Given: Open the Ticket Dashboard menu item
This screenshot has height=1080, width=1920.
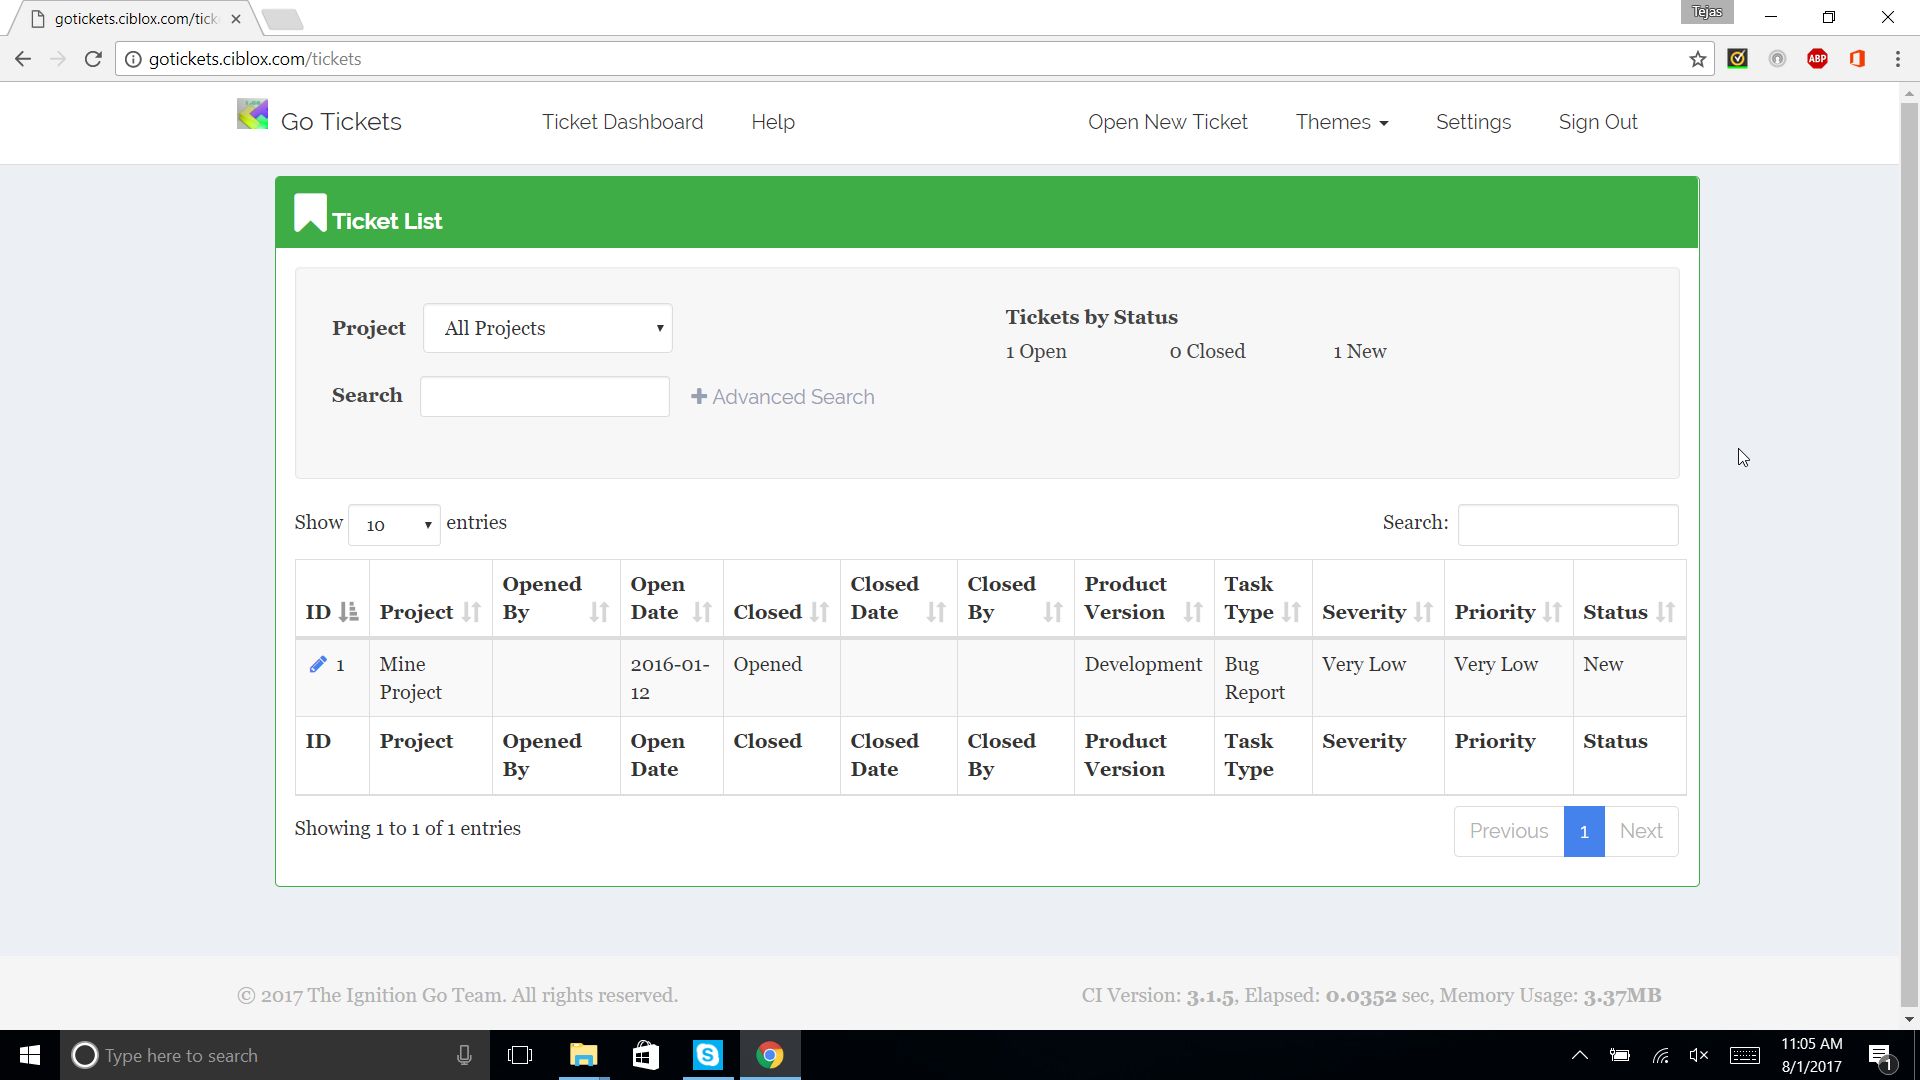Looking at the screenshot, I should click(622, 122).
